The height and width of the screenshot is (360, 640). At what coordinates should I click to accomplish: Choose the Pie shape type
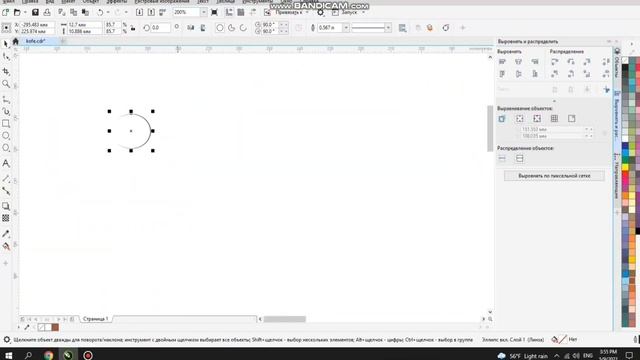point(231,28)
